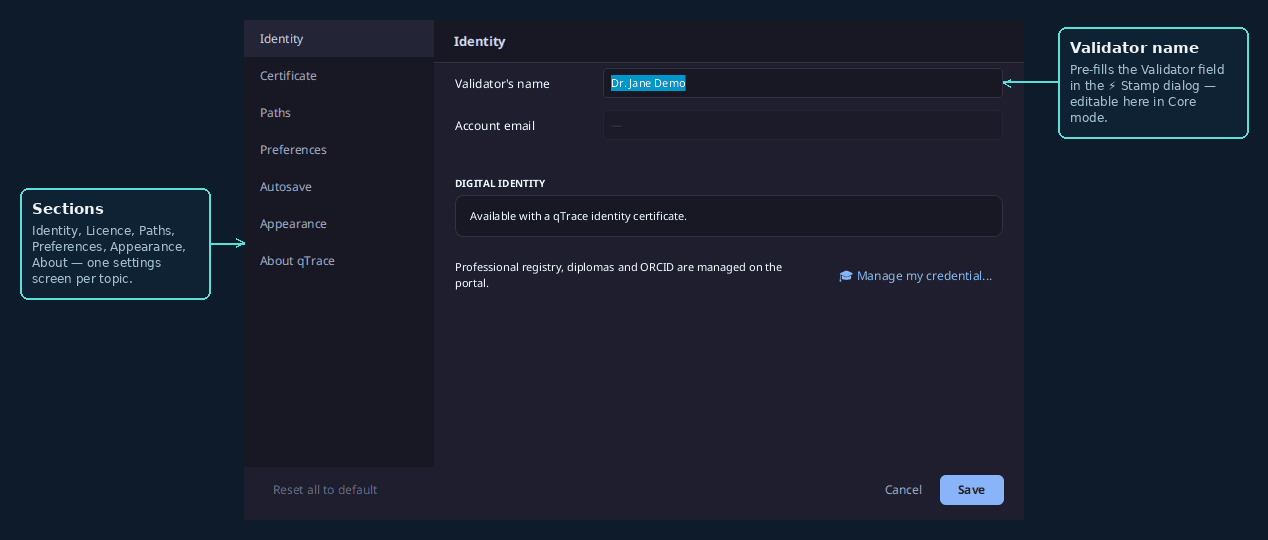The image size is (1268, 540).
Task: Click the qTrace identity certificate notice box
Action: click(x=728, y=216)
